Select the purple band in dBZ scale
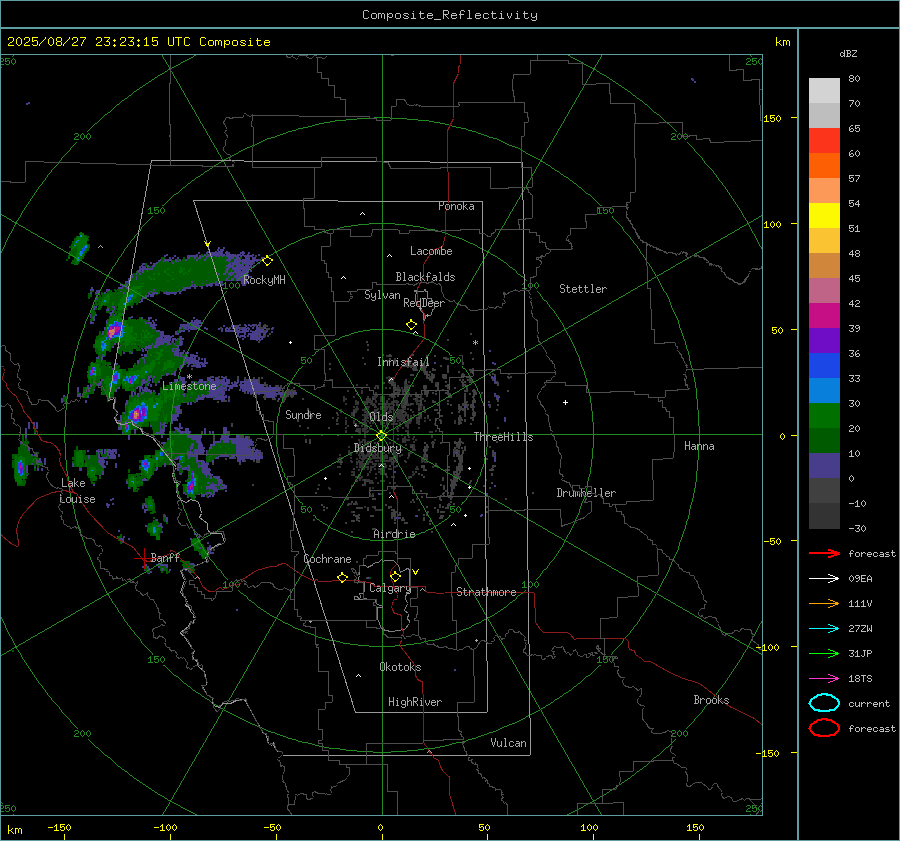This screenshot has height=841, width=900. (824, 340)
